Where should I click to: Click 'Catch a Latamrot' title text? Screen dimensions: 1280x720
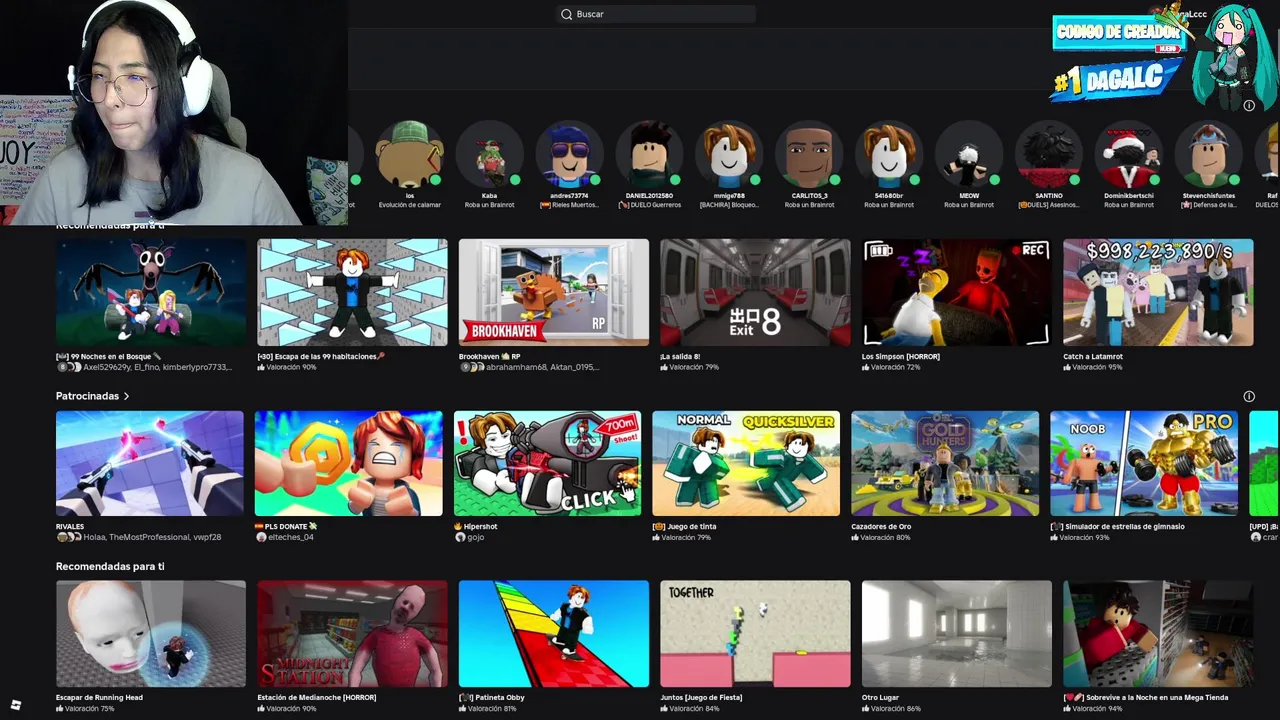click(1093, 356)
